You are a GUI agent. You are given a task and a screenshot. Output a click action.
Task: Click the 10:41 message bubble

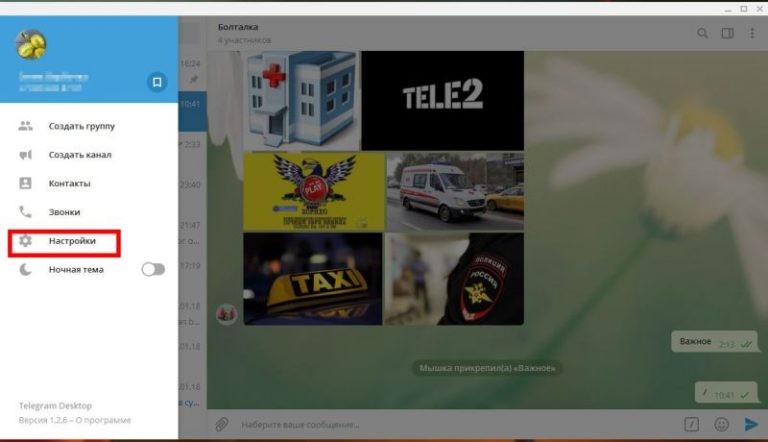(726, 393)
